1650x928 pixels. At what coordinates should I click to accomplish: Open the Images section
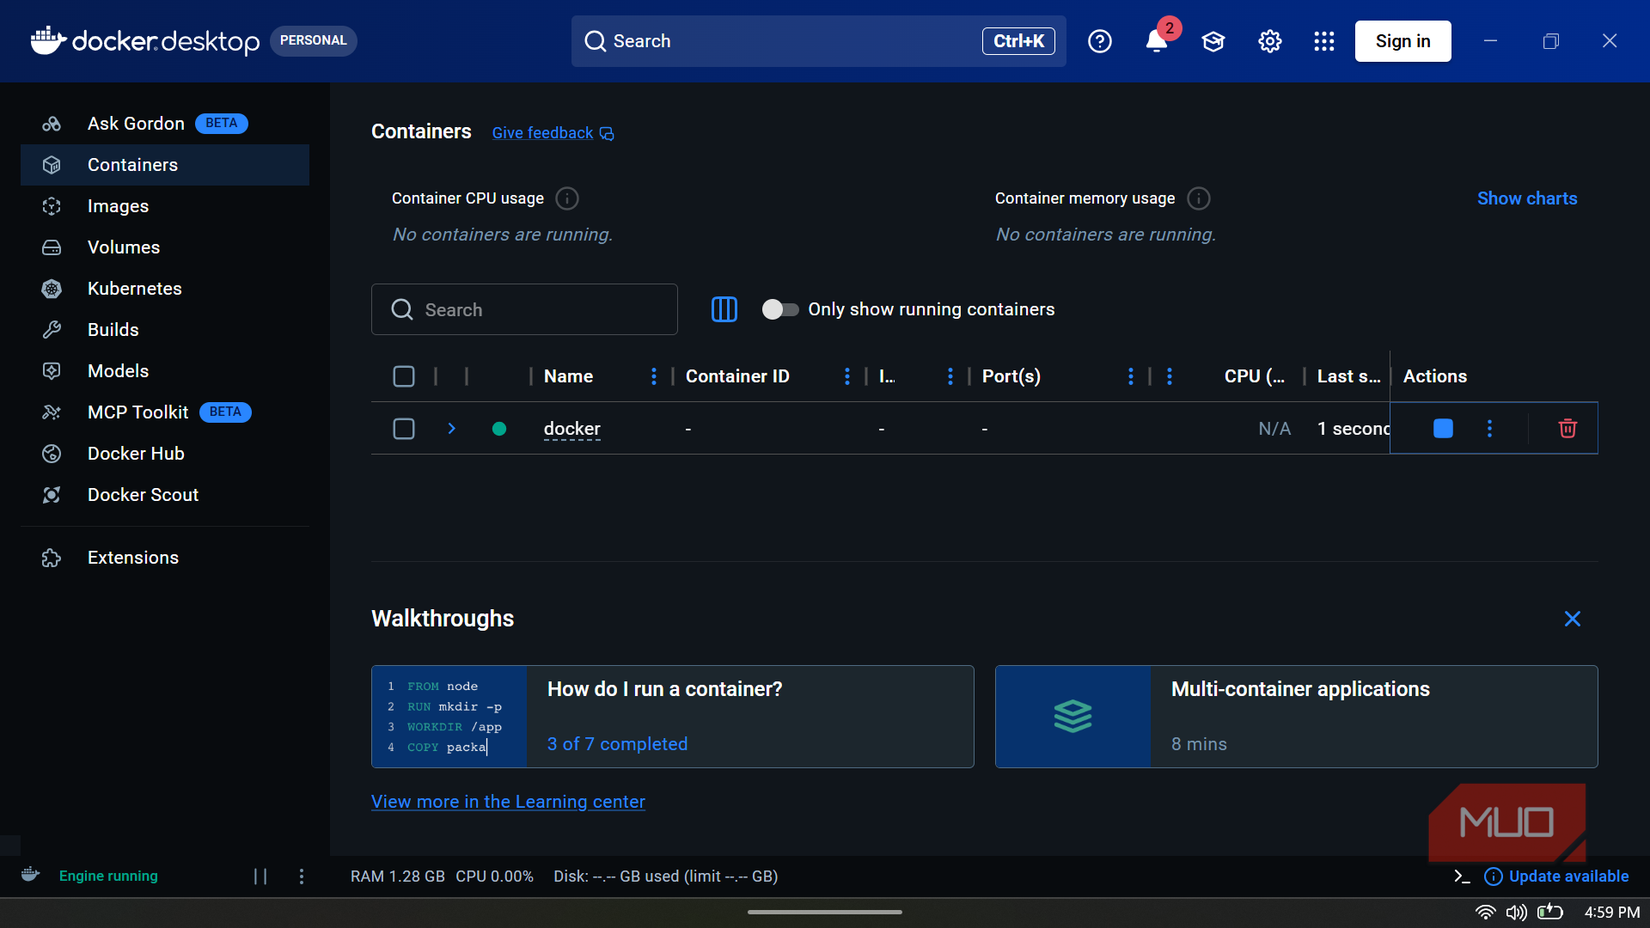pos(165,206)
